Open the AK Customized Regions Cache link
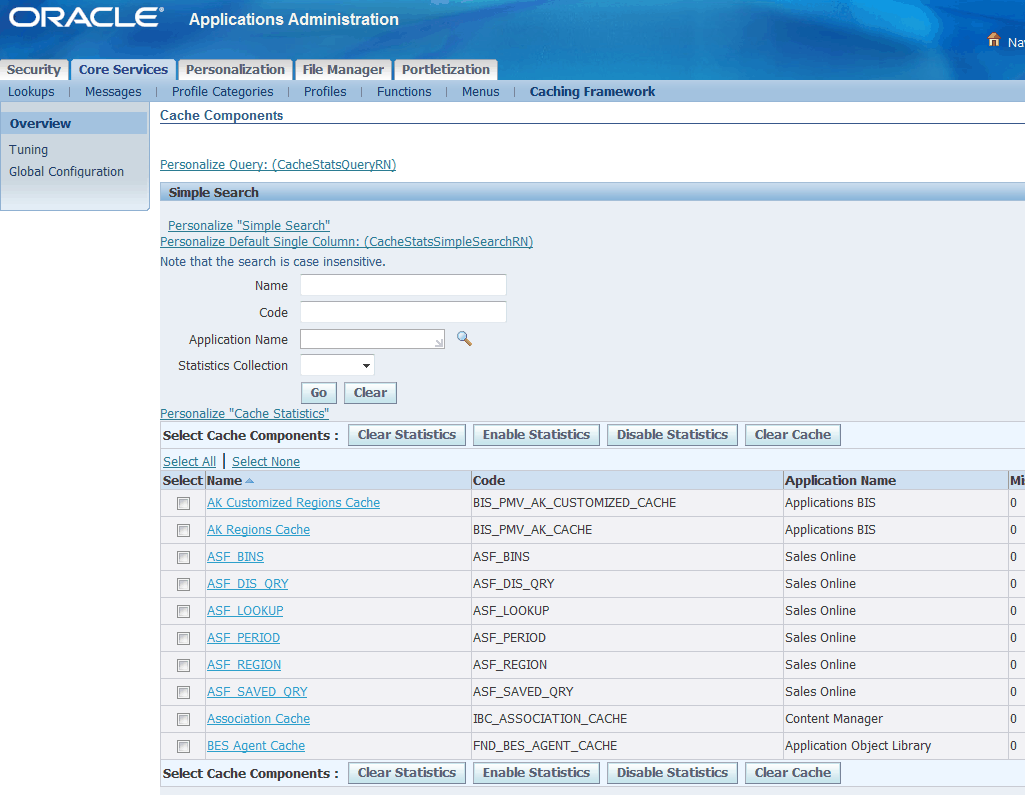 pyautogui.click(x=293, y=503)
